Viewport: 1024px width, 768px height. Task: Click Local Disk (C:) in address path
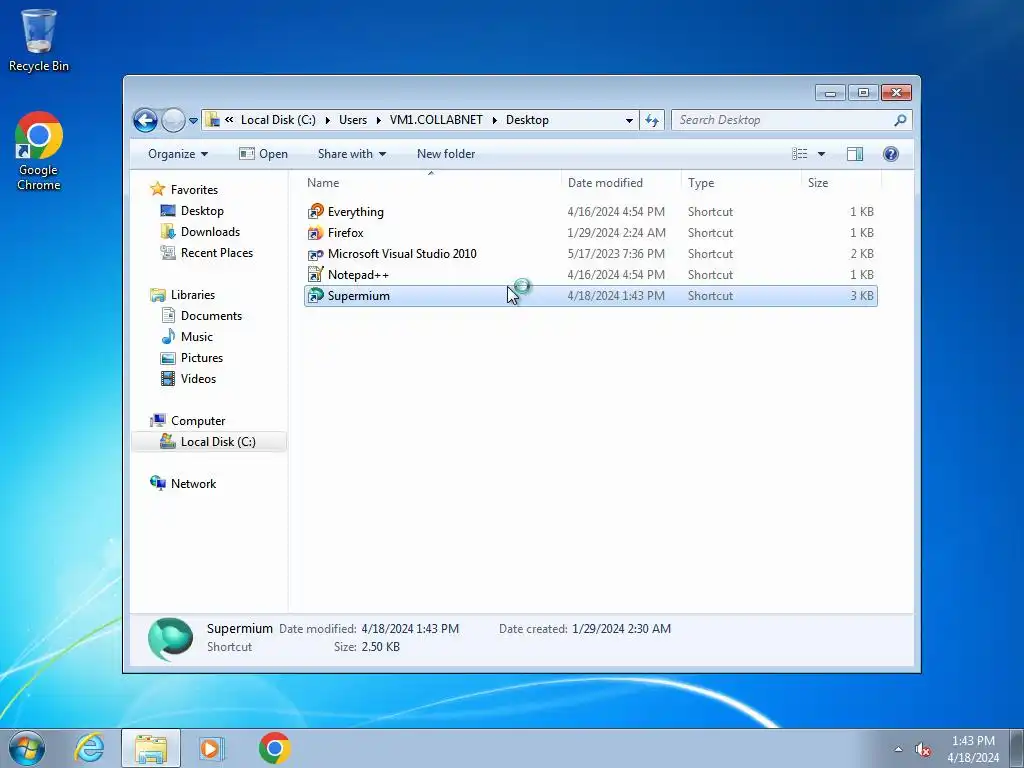(x=278, y=120)
